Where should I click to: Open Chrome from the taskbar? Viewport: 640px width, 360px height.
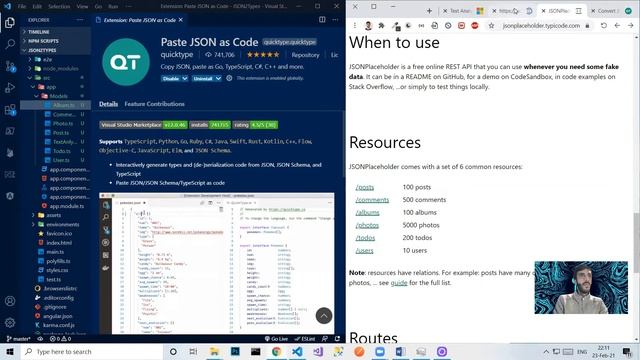tap(276, 351)
